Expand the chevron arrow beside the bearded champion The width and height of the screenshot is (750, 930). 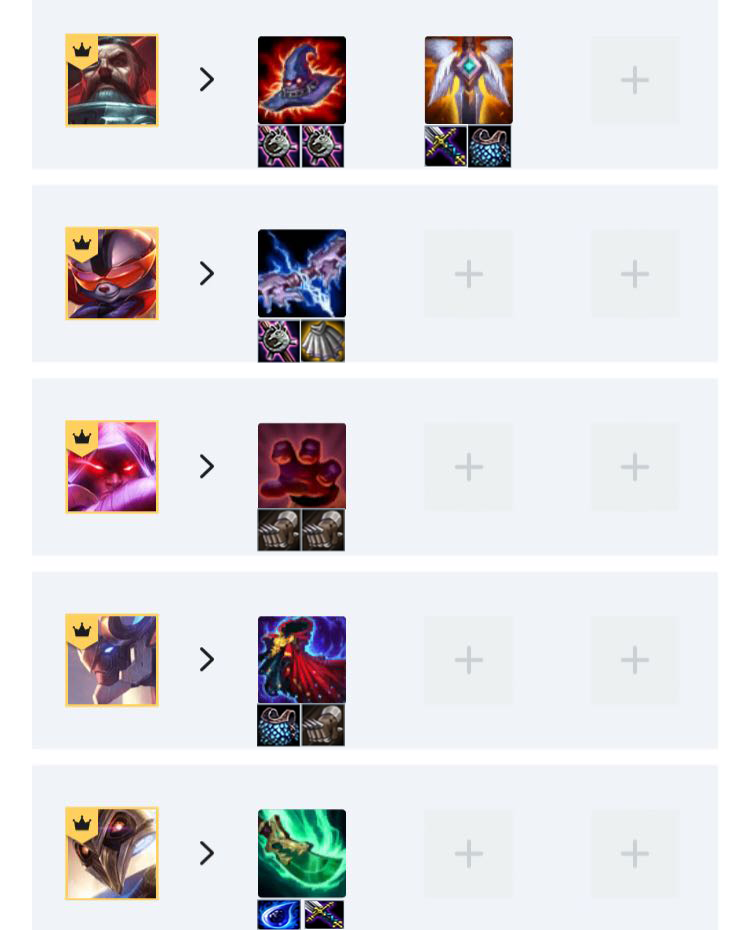click(206, 79)
